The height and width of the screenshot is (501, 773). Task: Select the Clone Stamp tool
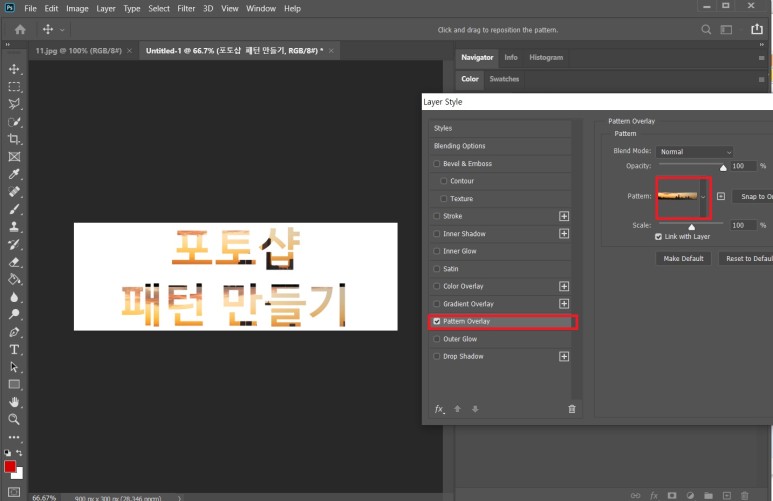pyautogui.click(x=14, y=227)
